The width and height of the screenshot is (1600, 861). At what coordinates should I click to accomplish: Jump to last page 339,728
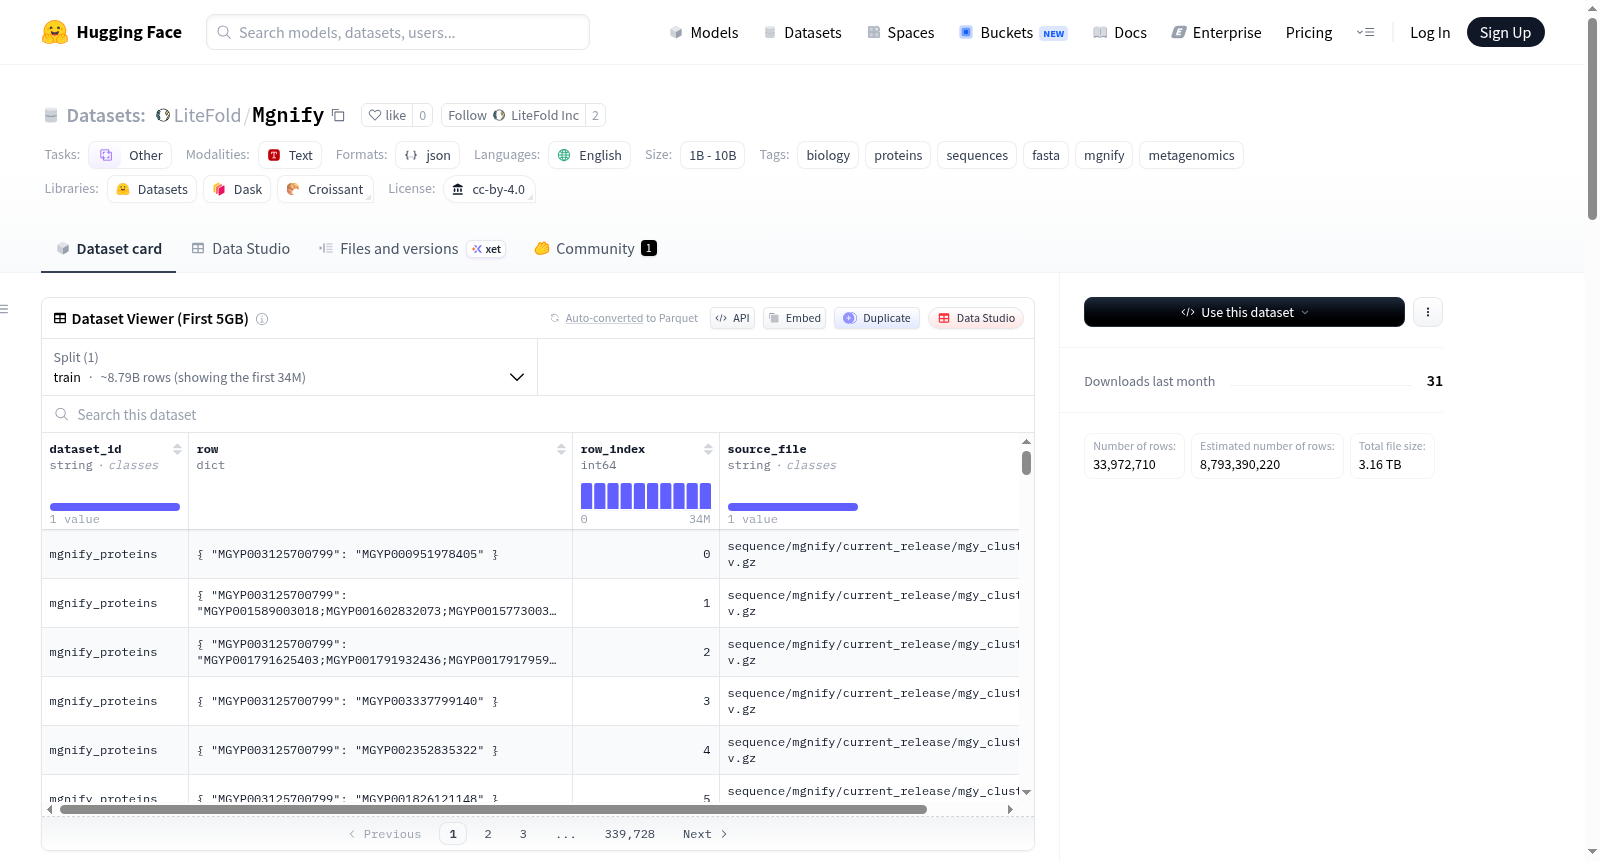pyautogui.click(x=630, y=834)
